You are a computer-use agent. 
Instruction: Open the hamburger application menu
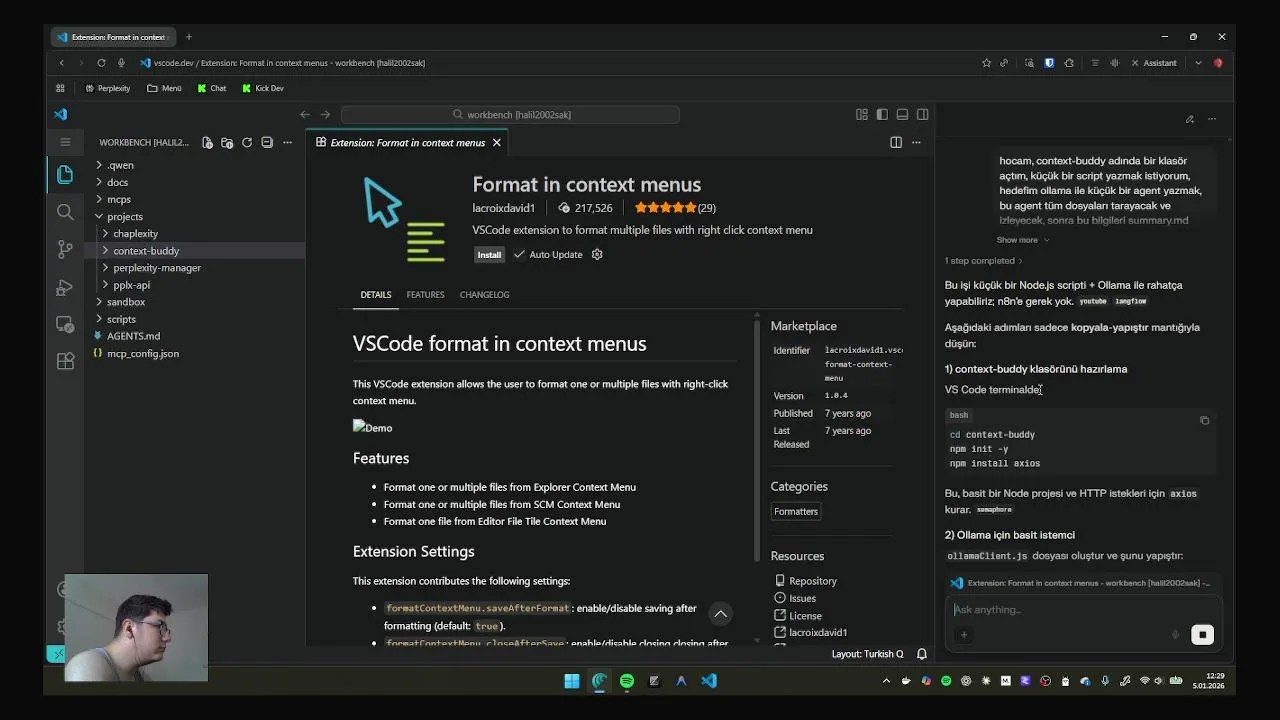[x=65, y=142]
